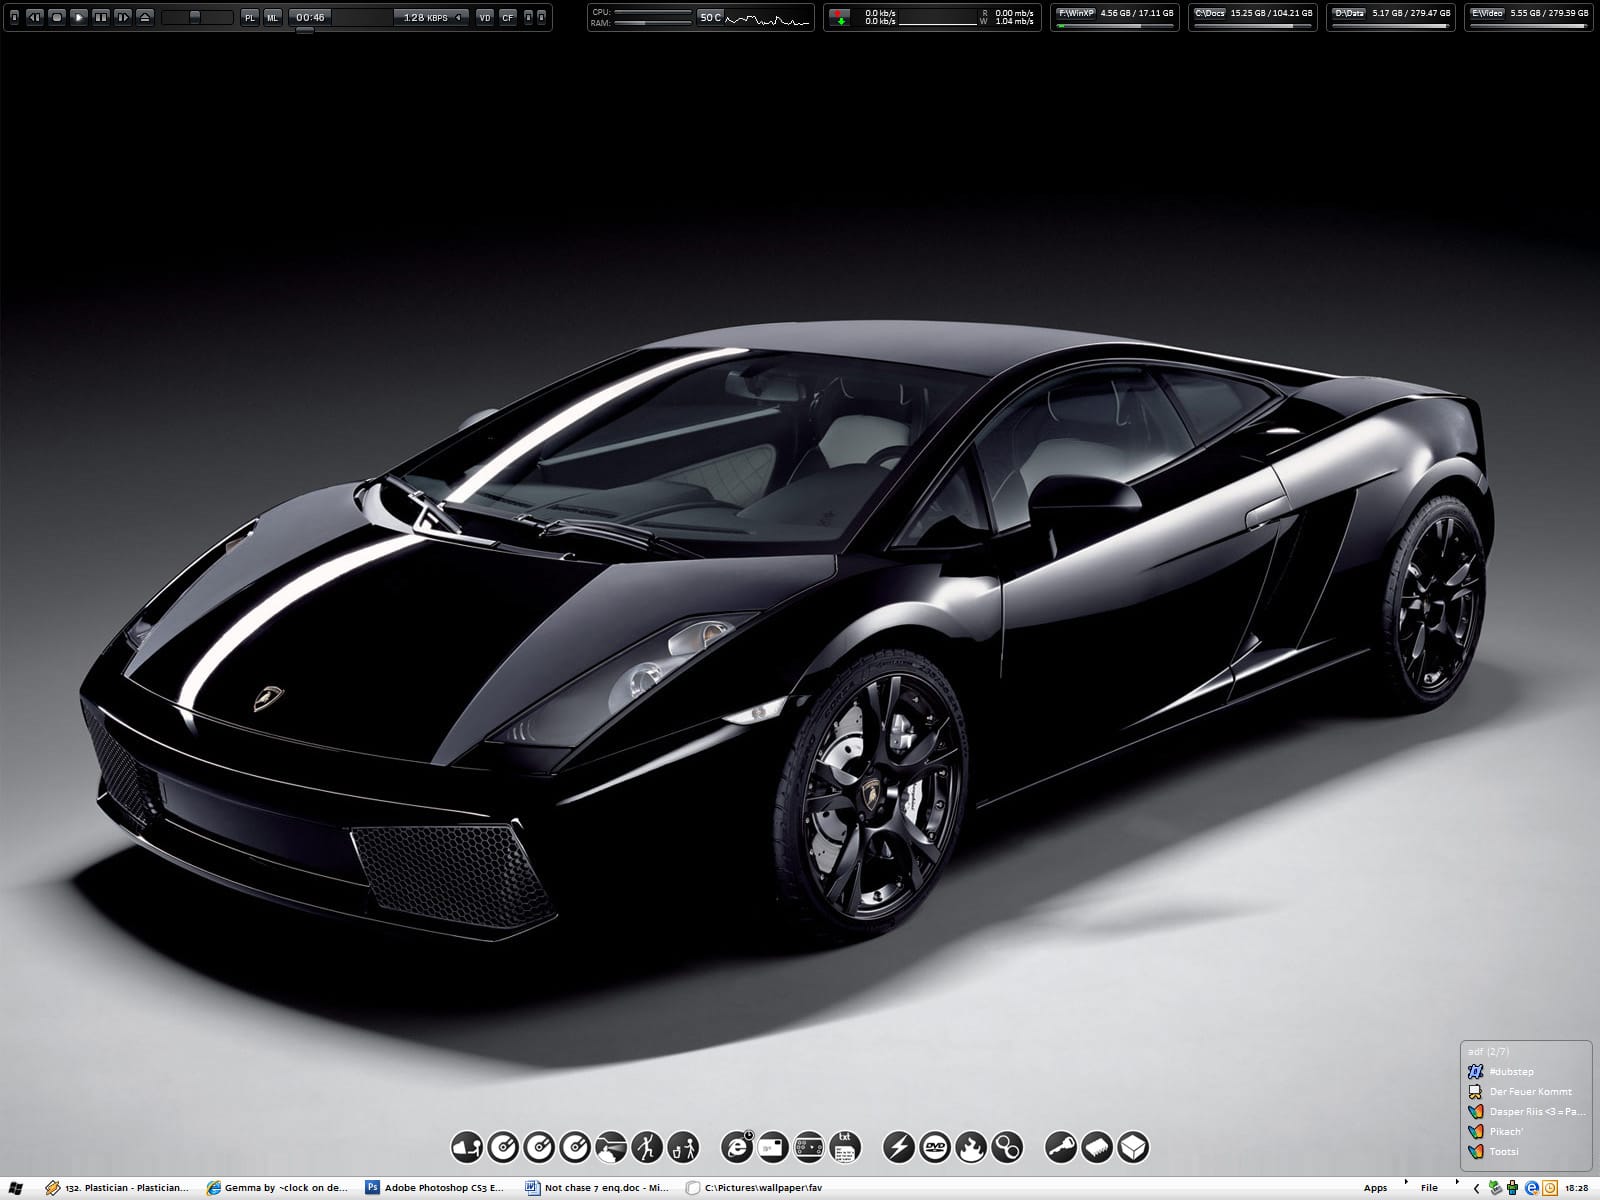1600x1200 pixels.
Task: Click the flame burner dock icon
Action: tap(971, 1147)
